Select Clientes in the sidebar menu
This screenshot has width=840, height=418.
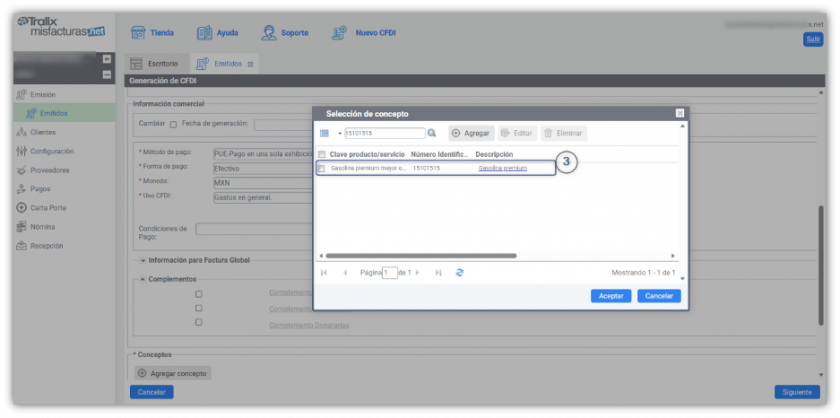coord(43,132)
